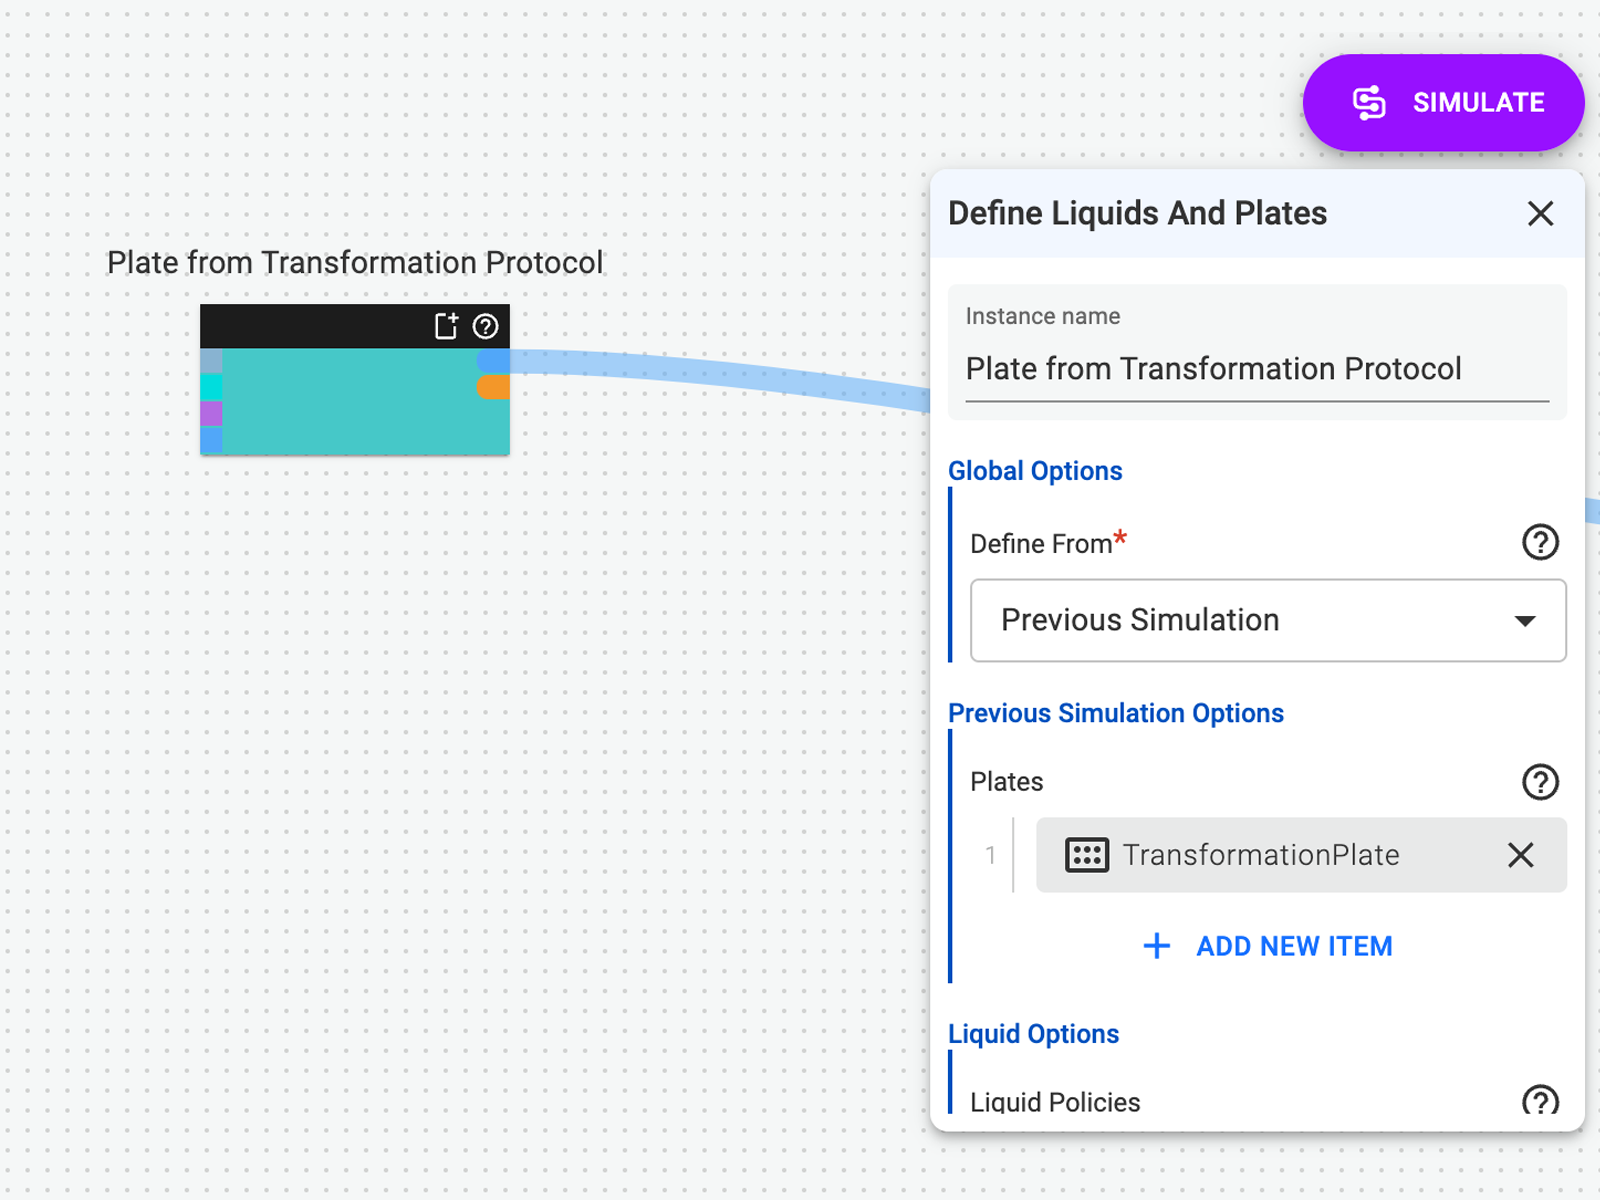Screen dimensions: 1600x1200
Task: Open node help via question mark icon
Action: pos(487,327)
